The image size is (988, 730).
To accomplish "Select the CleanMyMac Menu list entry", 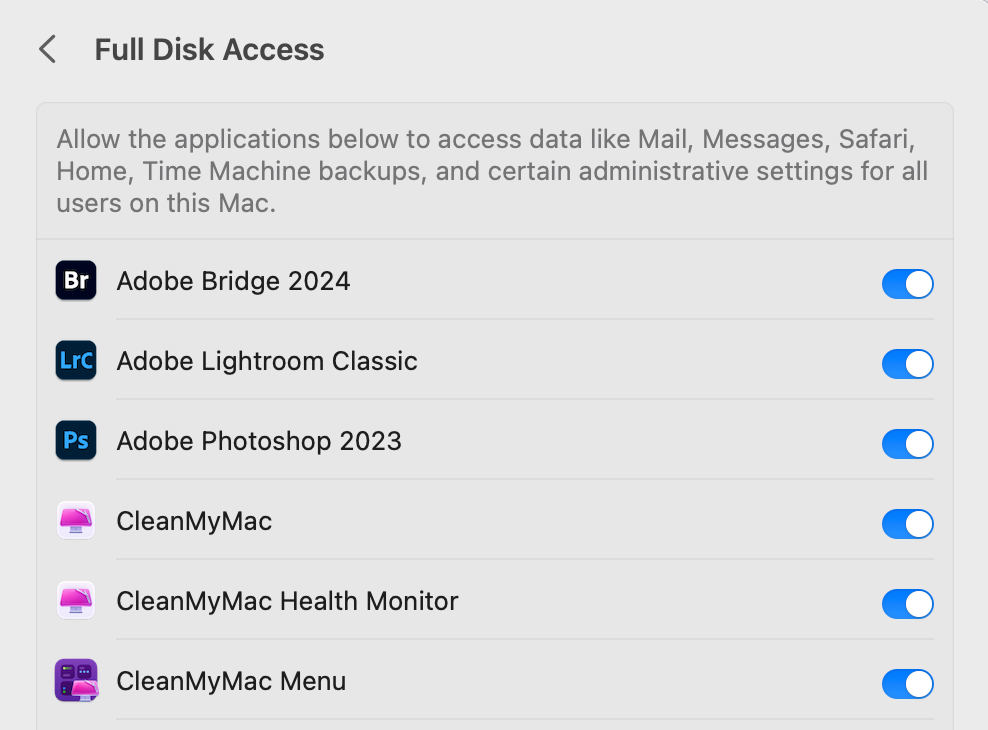I will [x=231, y=681].
